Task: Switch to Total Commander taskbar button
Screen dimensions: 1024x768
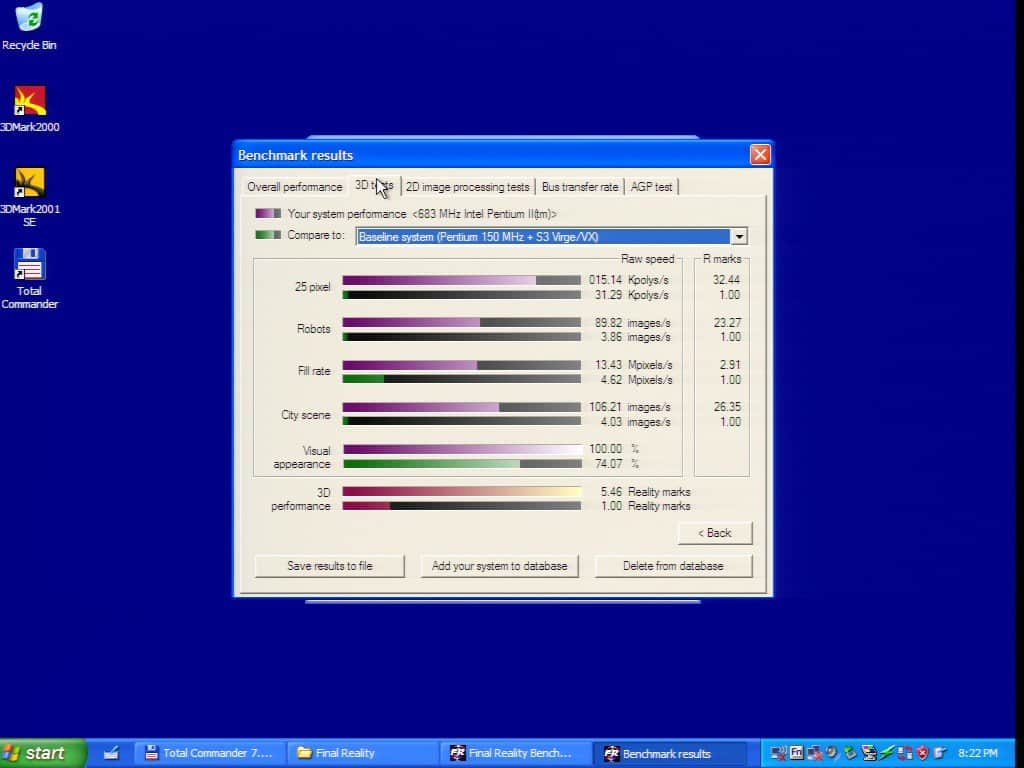Action: tap(210, 753)
